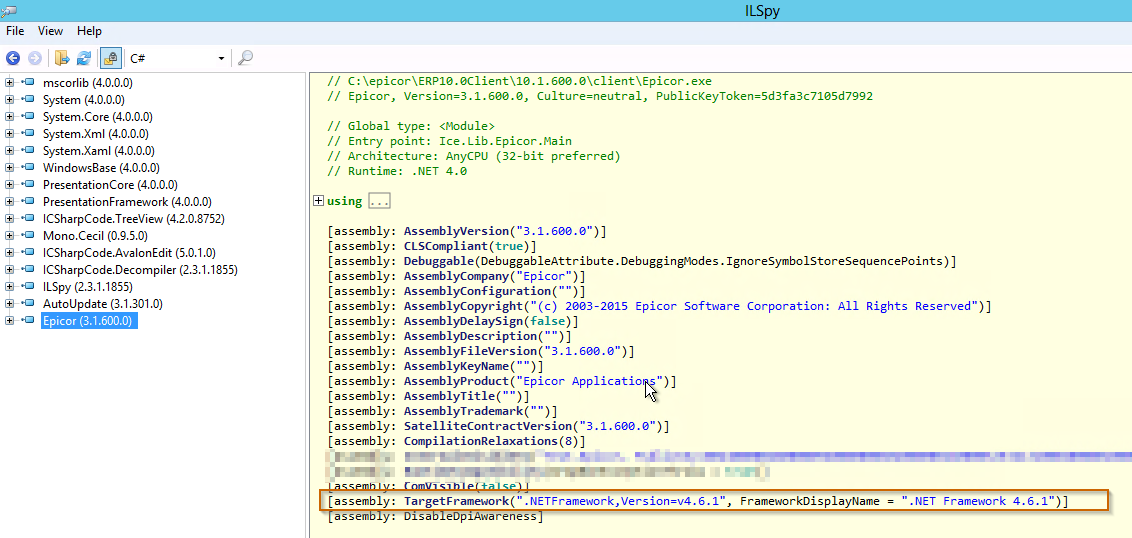This screenshot has height=538, width=1132.
Task: Expand the WindowsBase assembly node
Action: [9, 168]
